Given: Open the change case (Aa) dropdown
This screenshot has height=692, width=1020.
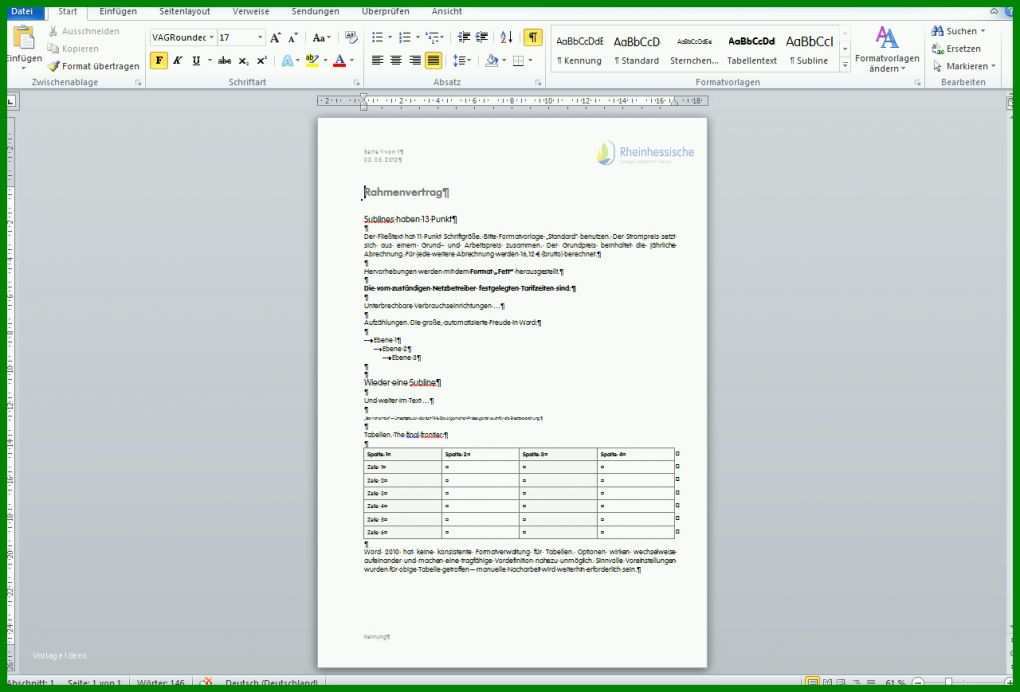Looking at the screenshot, I should [321, 38].
